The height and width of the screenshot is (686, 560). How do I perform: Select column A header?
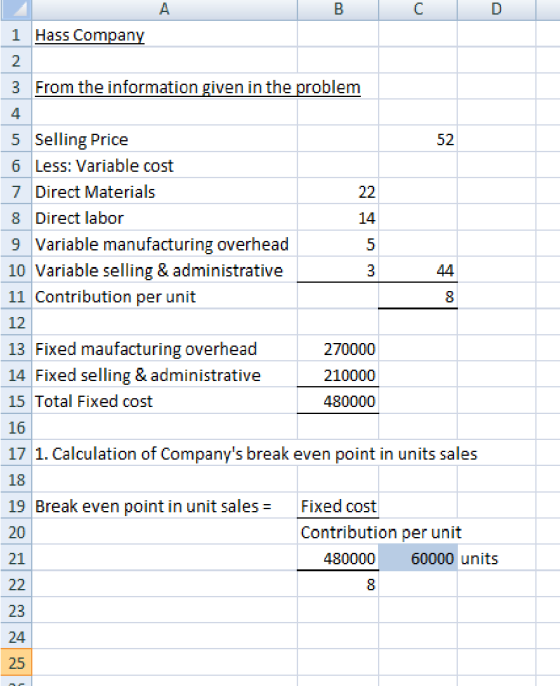(164, 10)
